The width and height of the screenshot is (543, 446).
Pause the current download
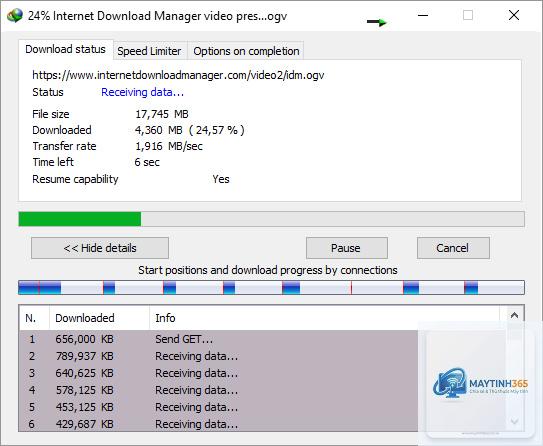coord(346,248)
